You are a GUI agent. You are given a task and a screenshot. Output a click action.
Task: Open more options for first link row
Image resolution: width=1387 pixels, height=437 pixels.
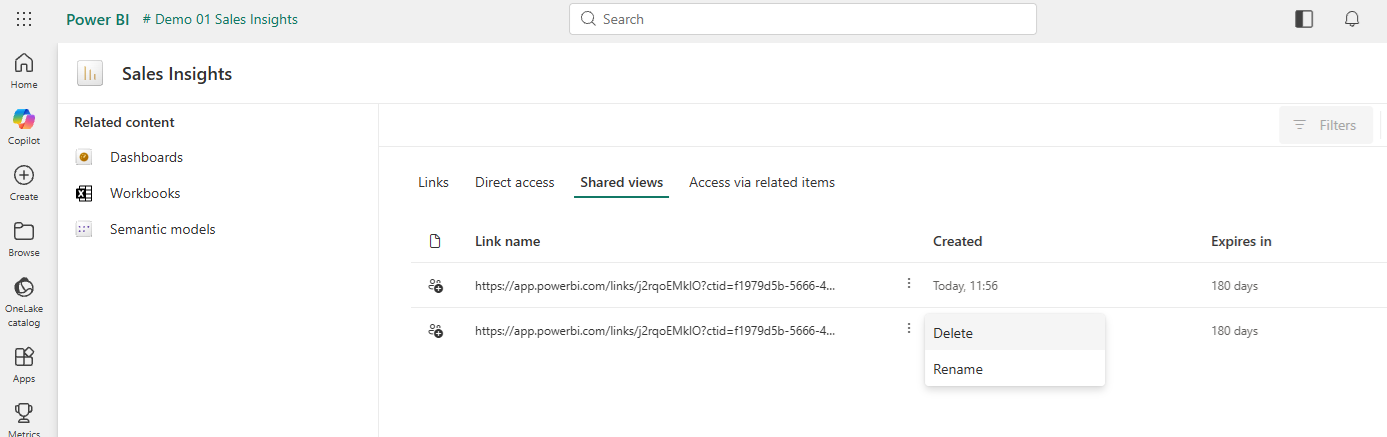tap(909, 284)
